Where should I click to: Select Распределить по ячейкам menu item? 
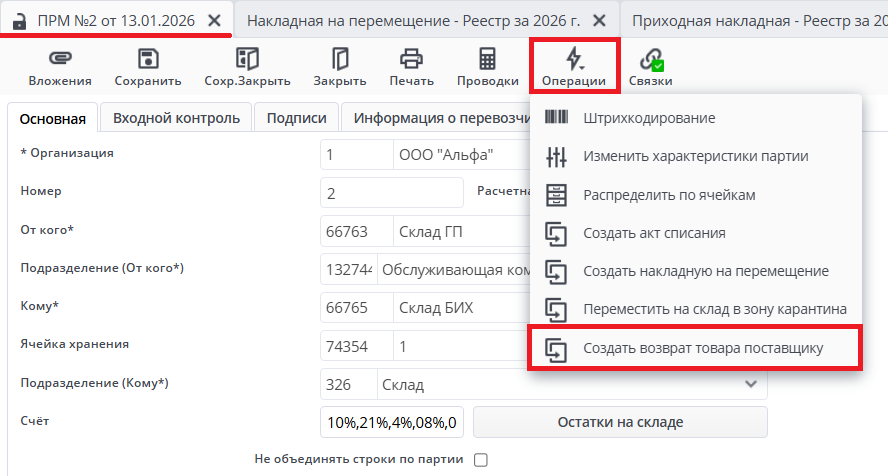(670, 194)
